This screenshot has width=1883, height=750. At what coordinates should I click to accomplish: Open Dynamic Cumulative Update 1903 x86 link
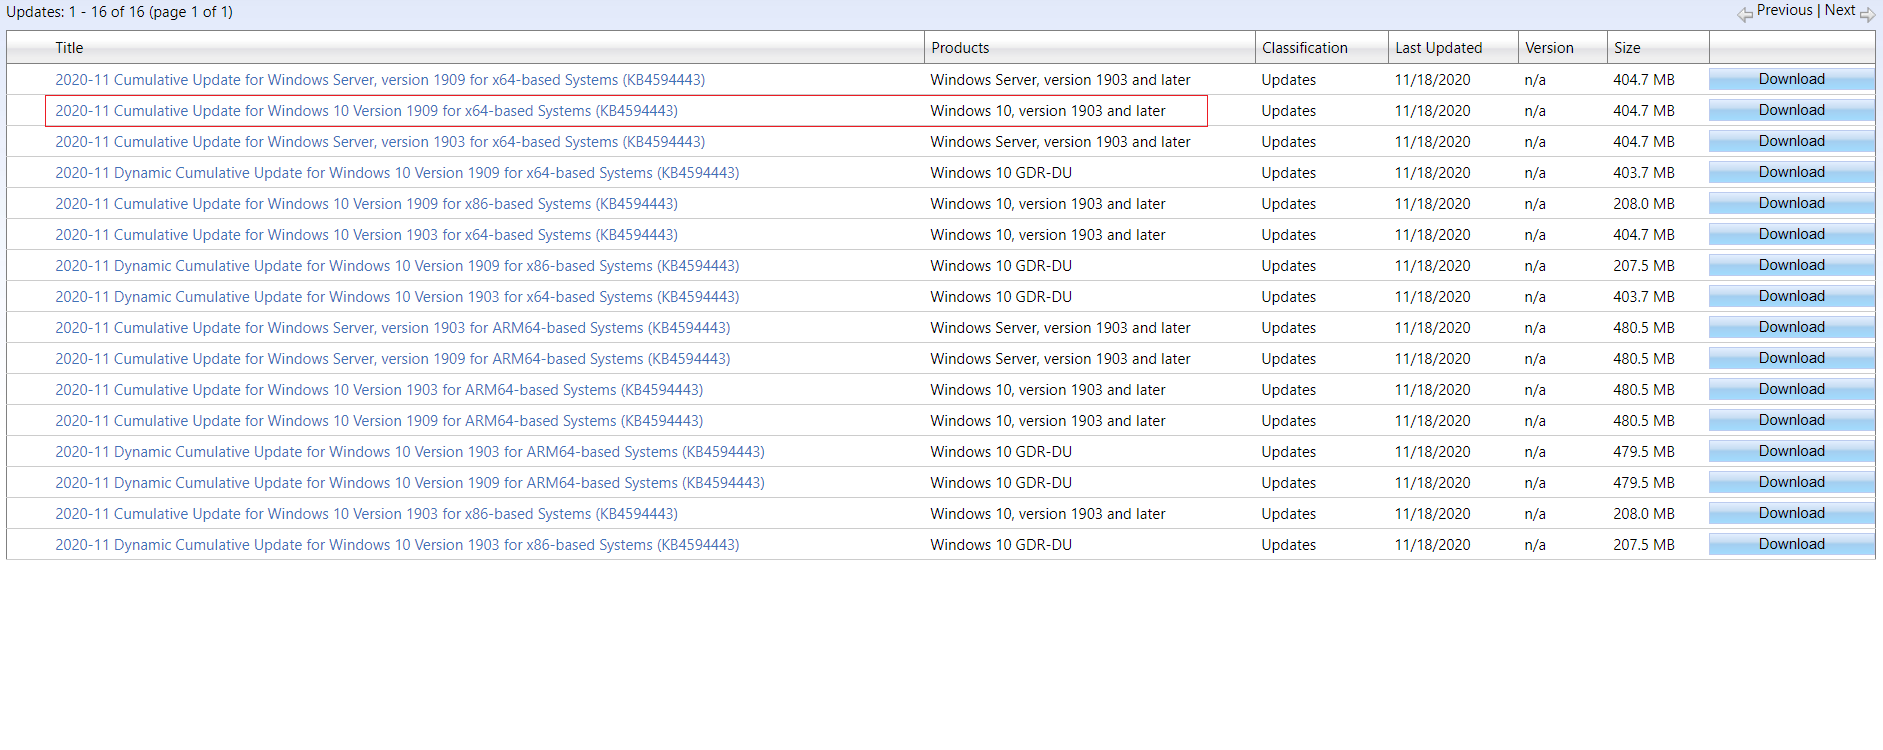pyautogui.click(x=397, y=545)
